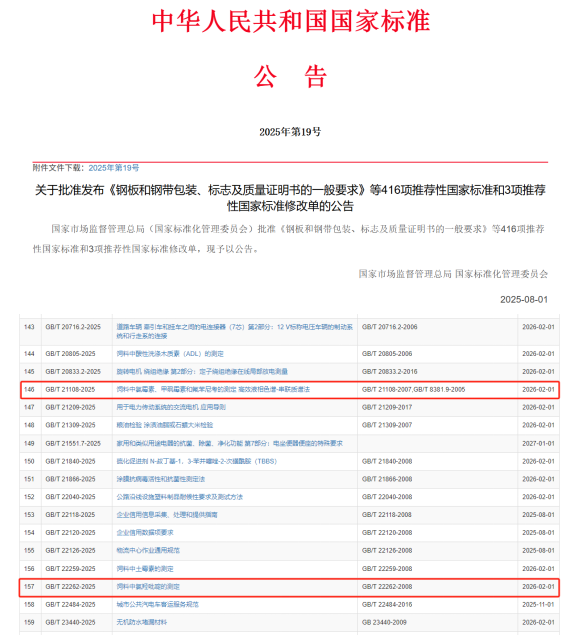The height and width of the screenshot is (640, 579).
Task: Select the date 2026-02-01 in row 146
Action: [x=538, y=389]
